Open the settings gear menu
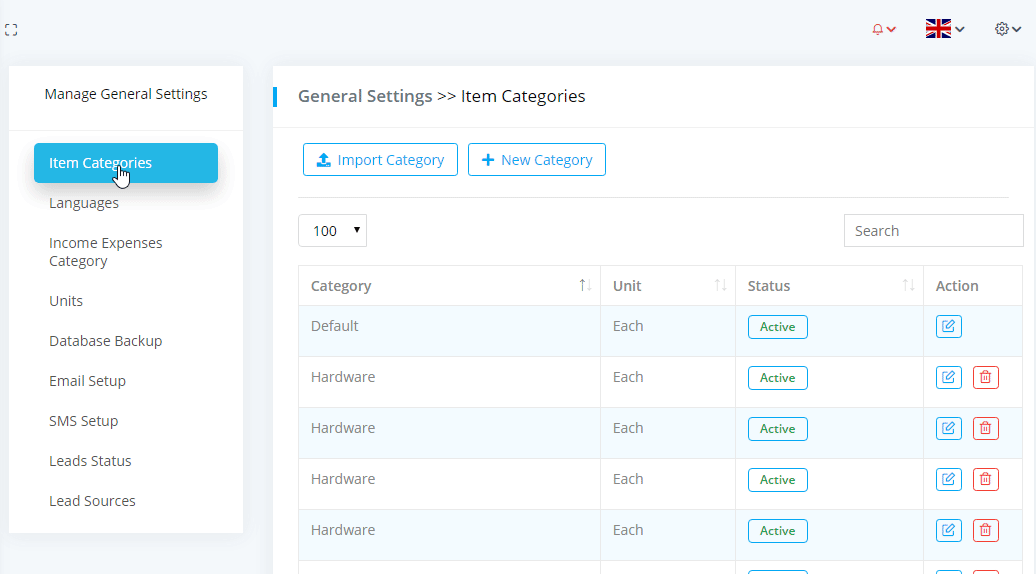The height and width of the screenshot is (574, 1036). click(x=1007, y=29)
